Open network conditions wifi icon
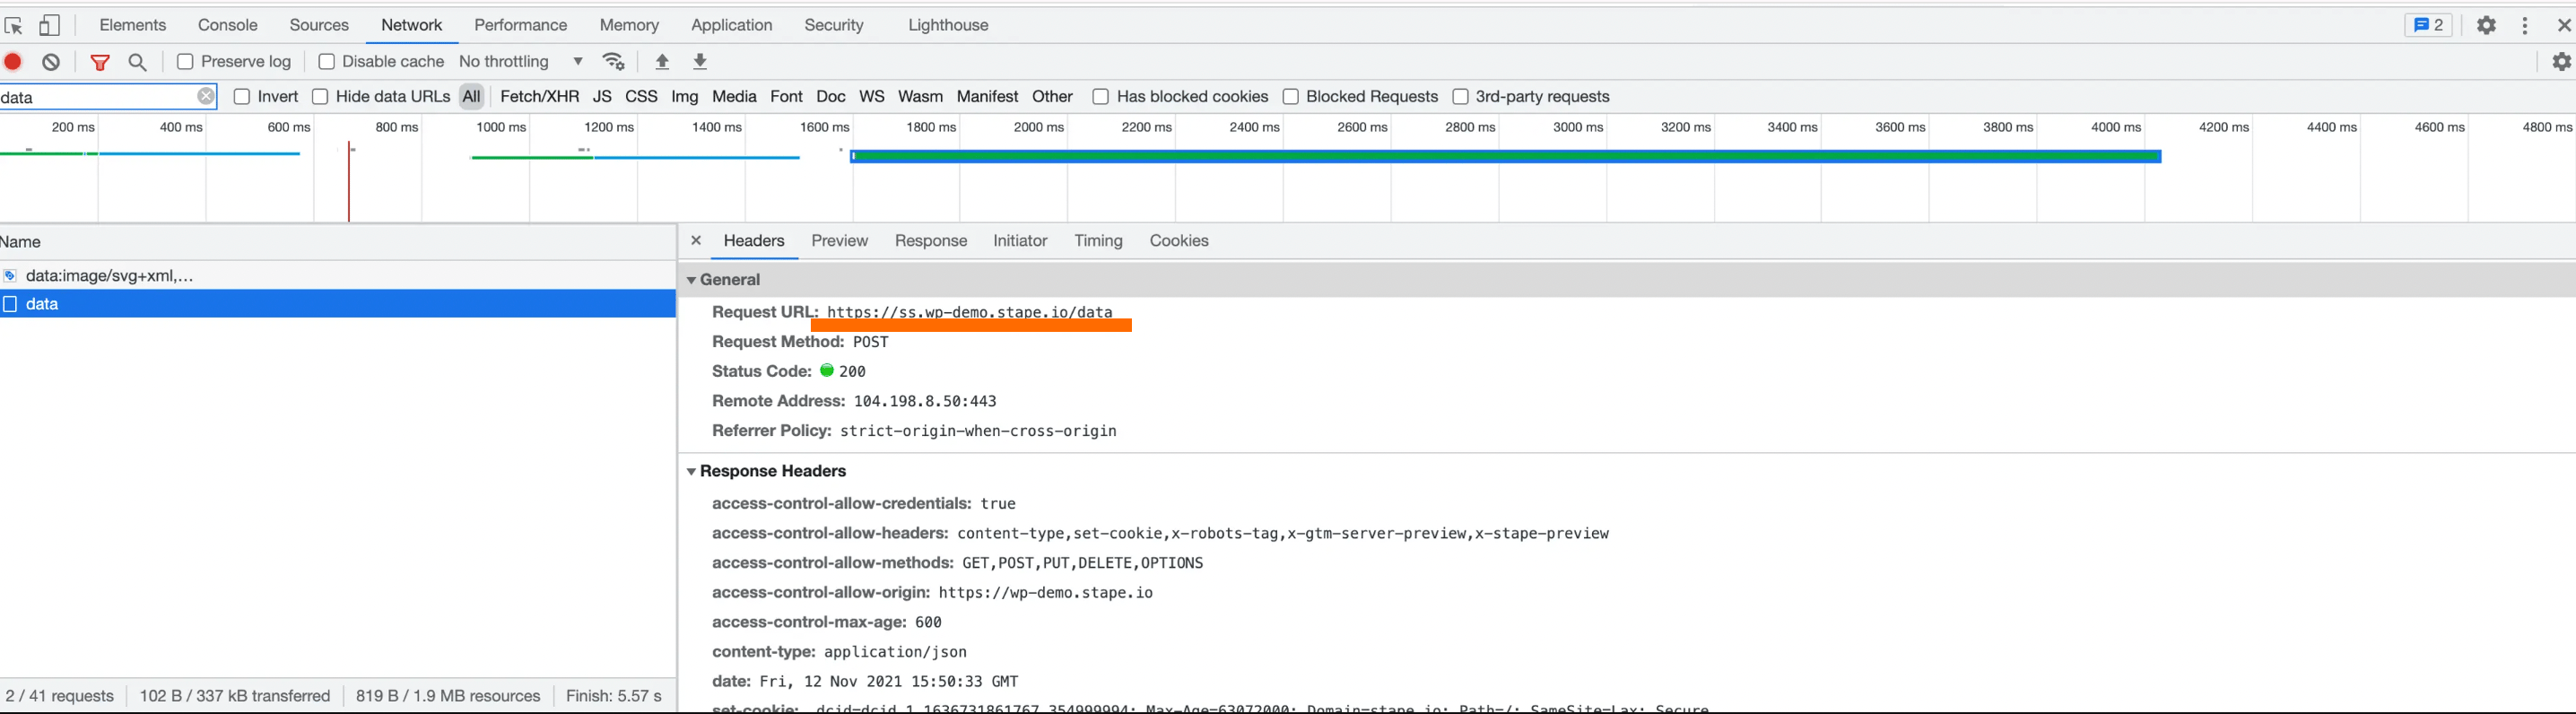 614,62
